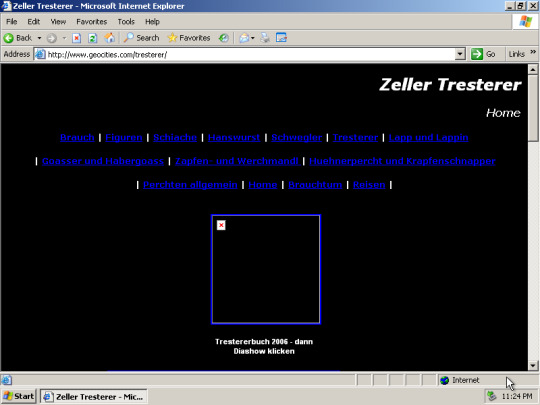Follow the Schiache link
The image size is (540, 405).
[x=175, y=137]
